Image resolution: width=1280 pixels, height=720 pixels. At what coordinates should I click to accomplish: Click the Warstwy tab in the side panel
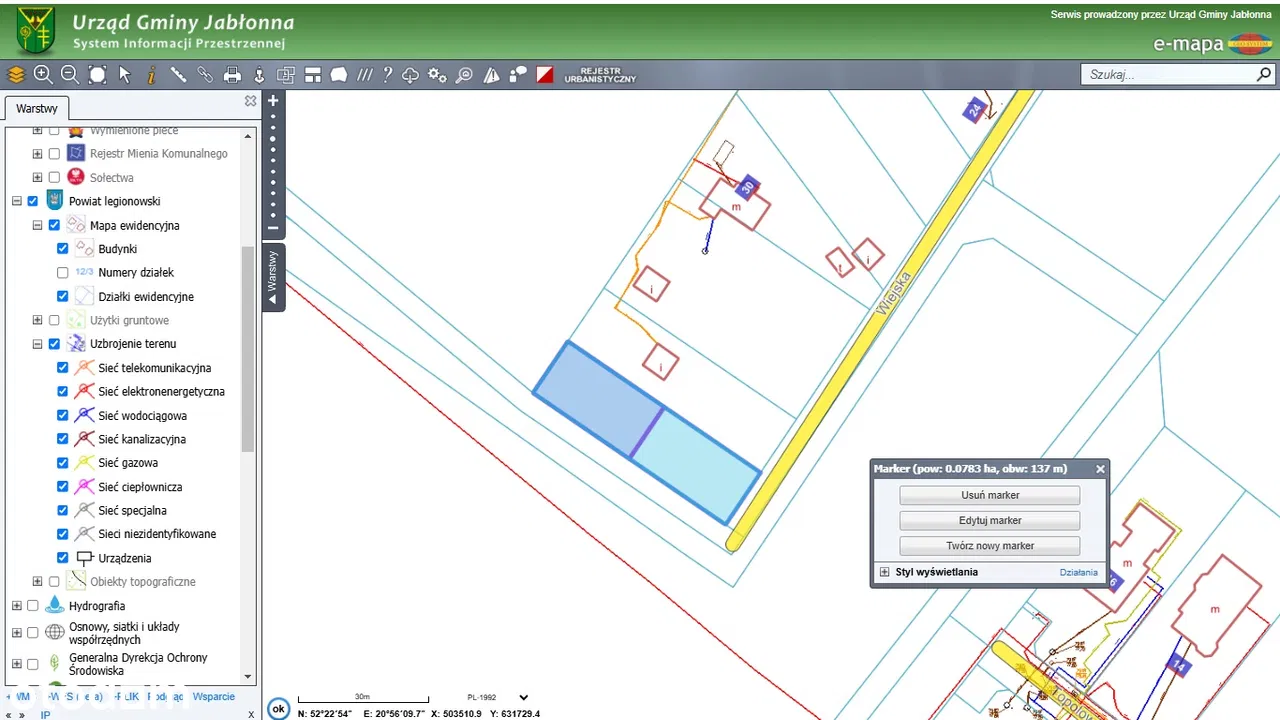pyautogui.click(x=37, y=109)
